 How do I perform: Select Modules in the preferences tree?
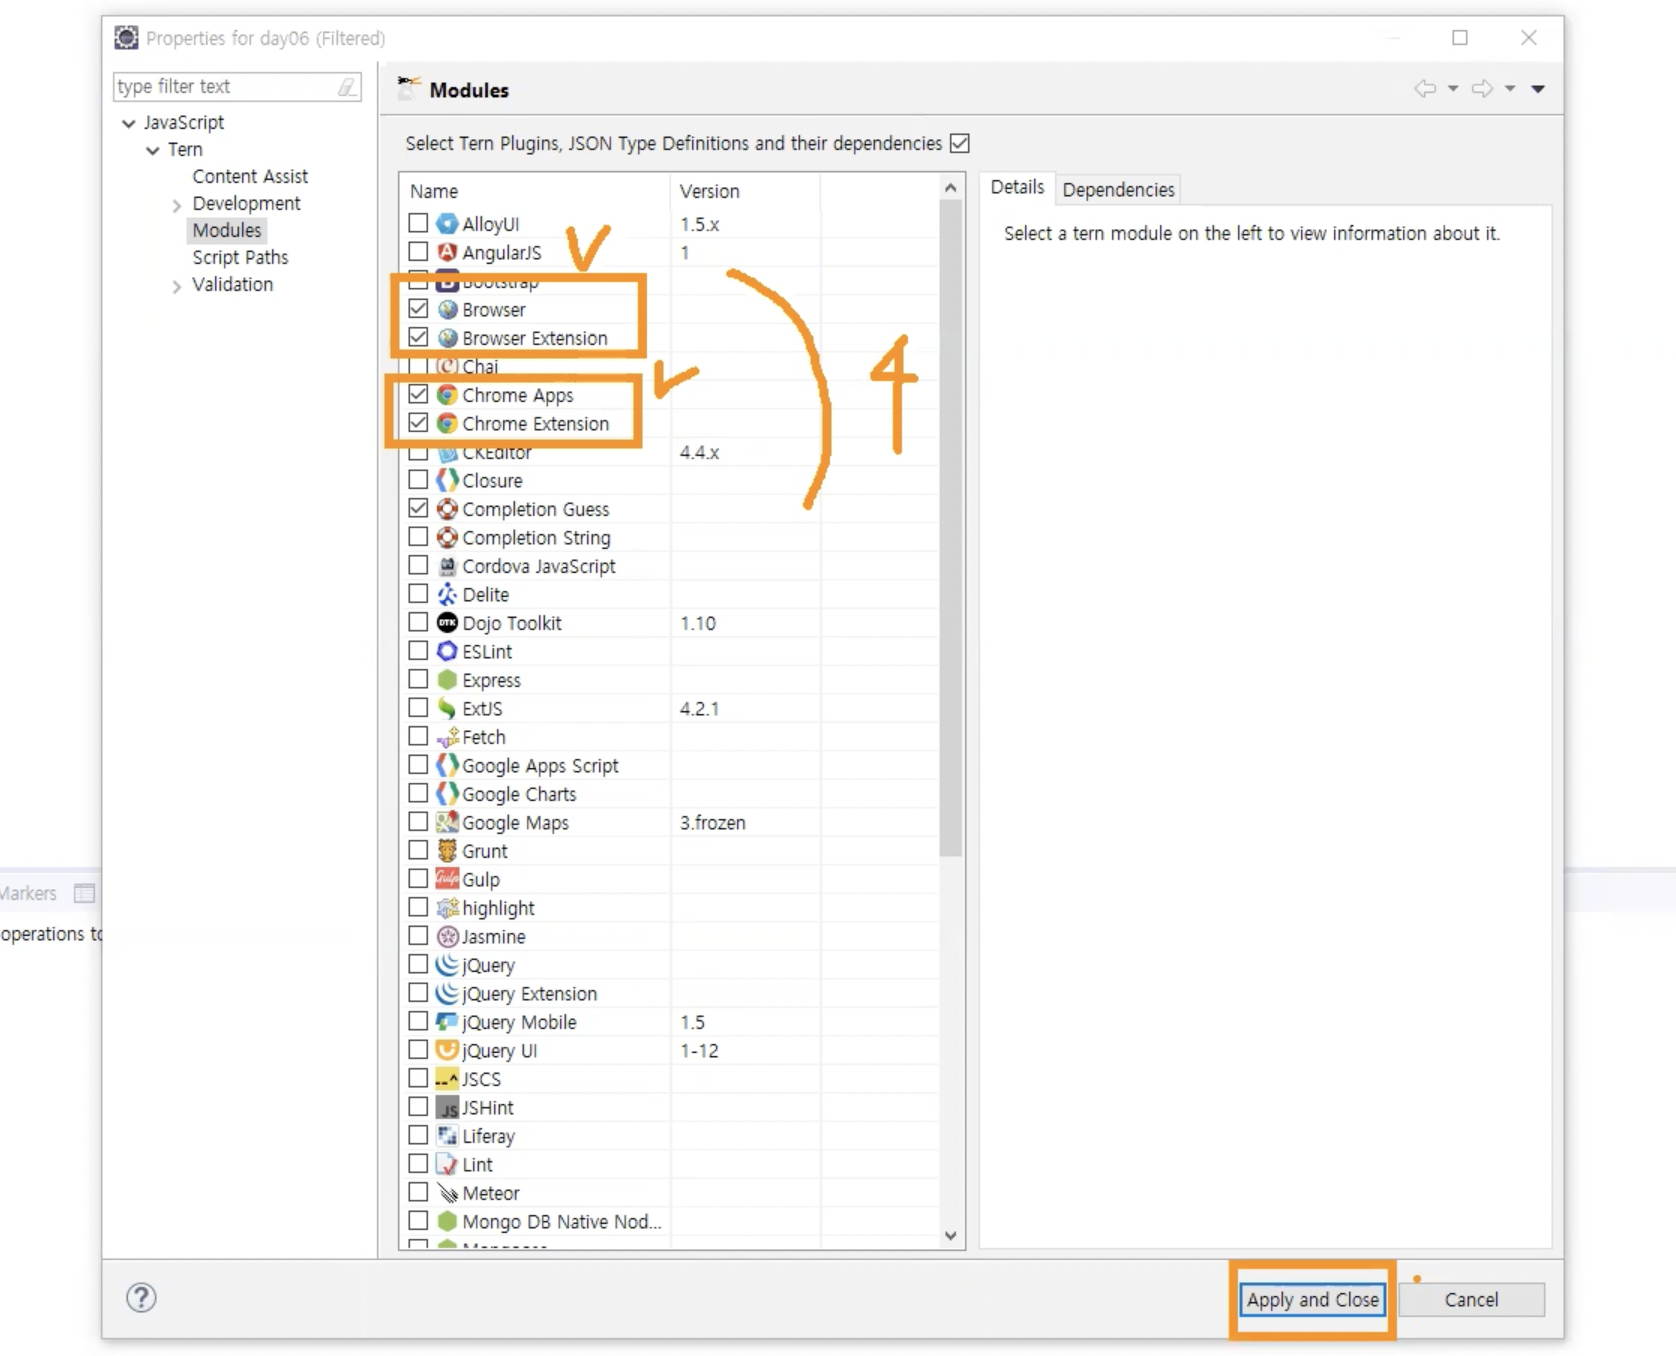[227, 230]
